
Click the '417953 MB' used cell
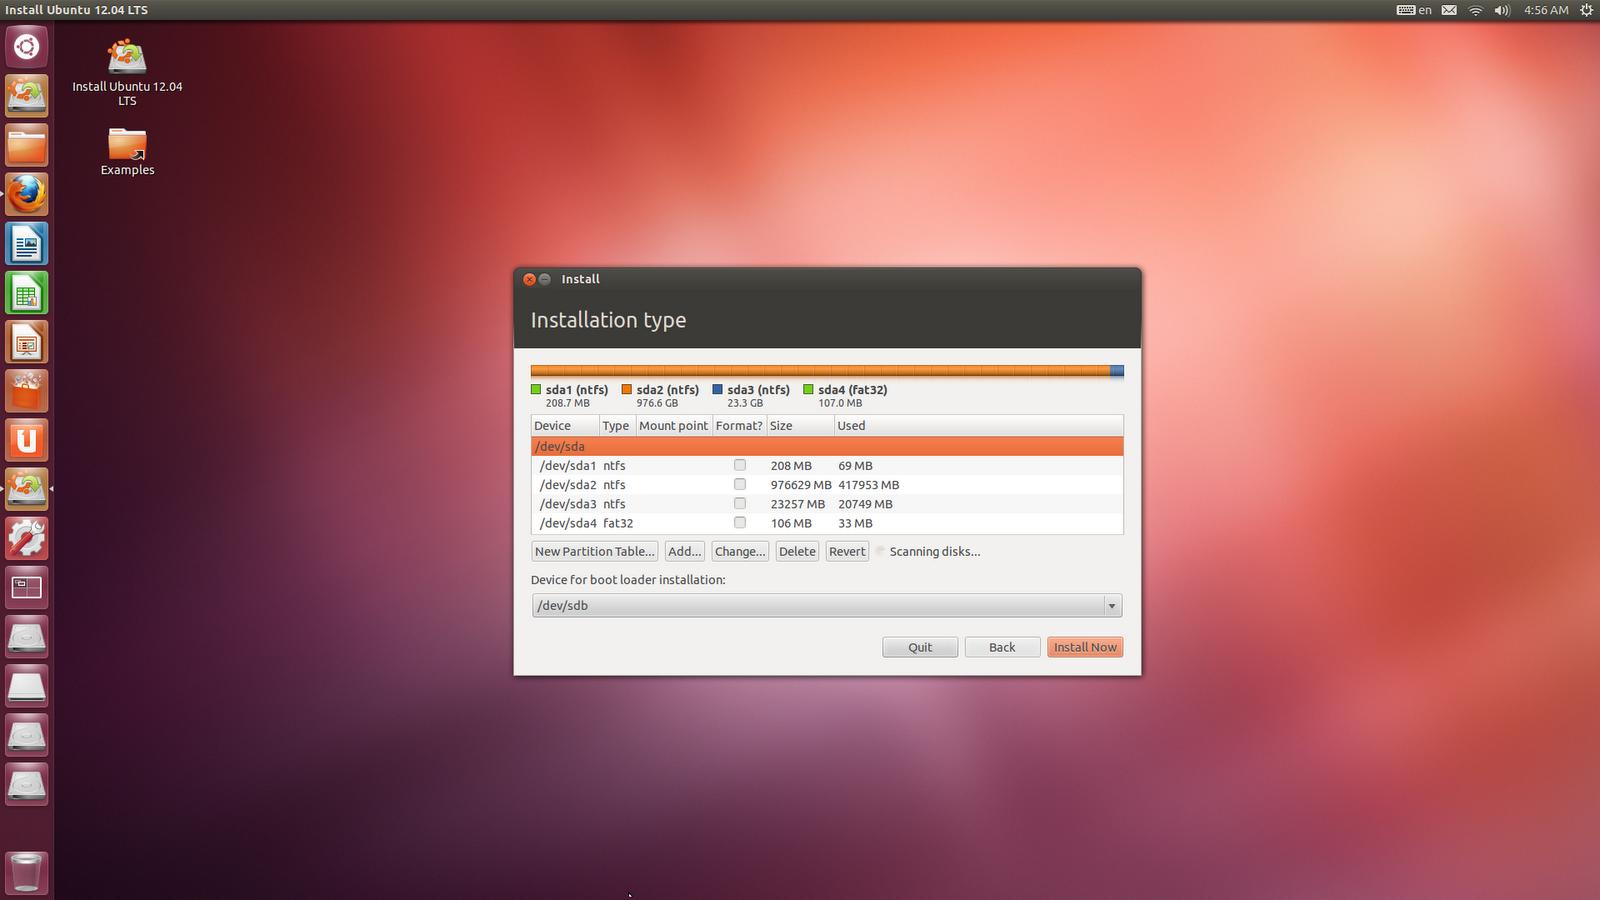point(868,485)
